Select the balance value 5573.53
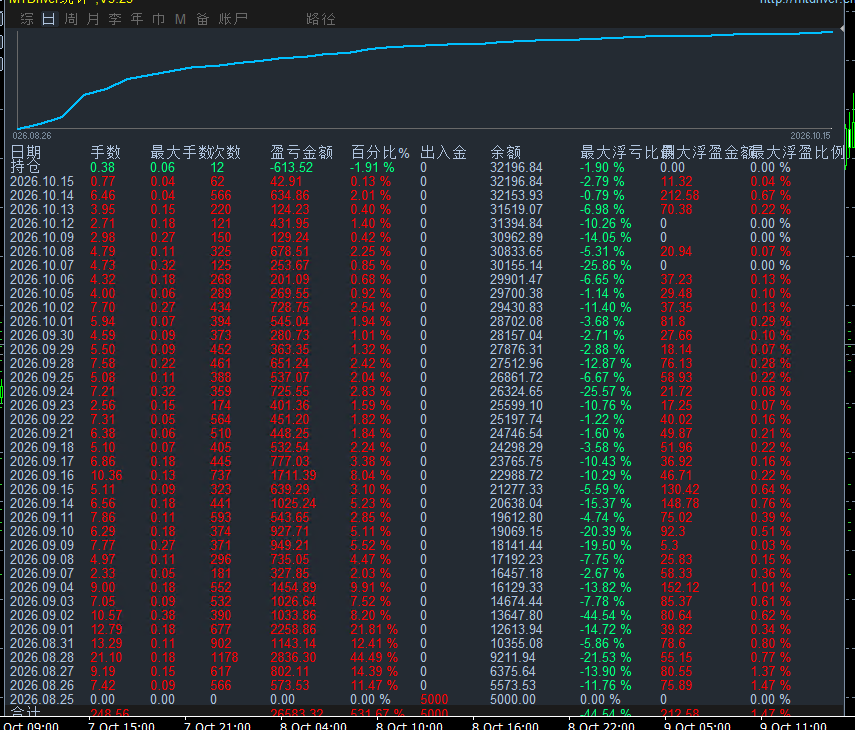This screenshot has width=855, height=730. click(513, 685)
